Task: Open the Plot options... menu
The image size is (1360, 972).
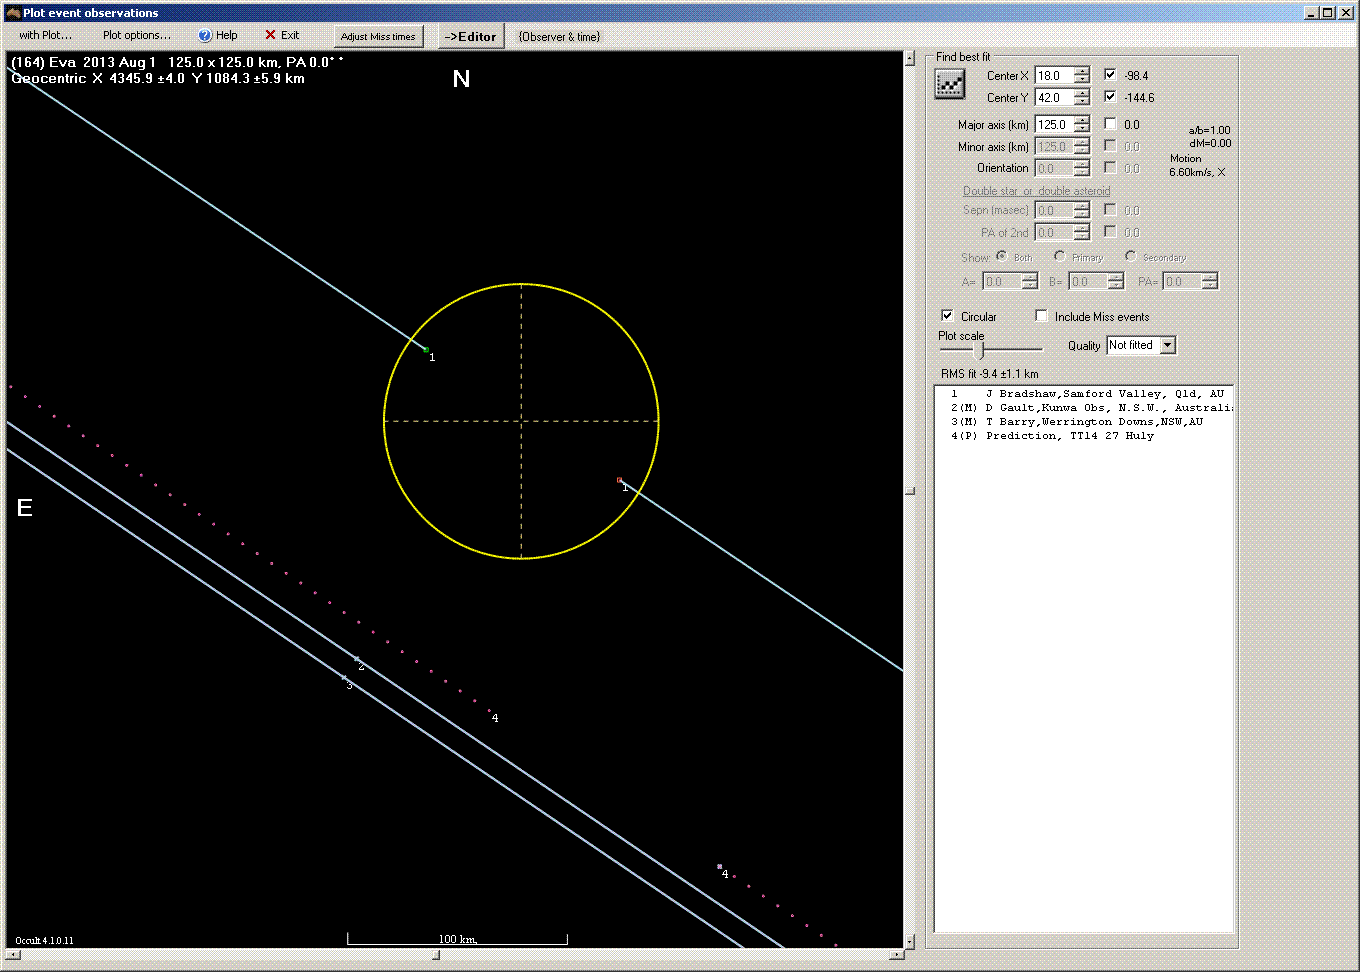Action: 137,35
